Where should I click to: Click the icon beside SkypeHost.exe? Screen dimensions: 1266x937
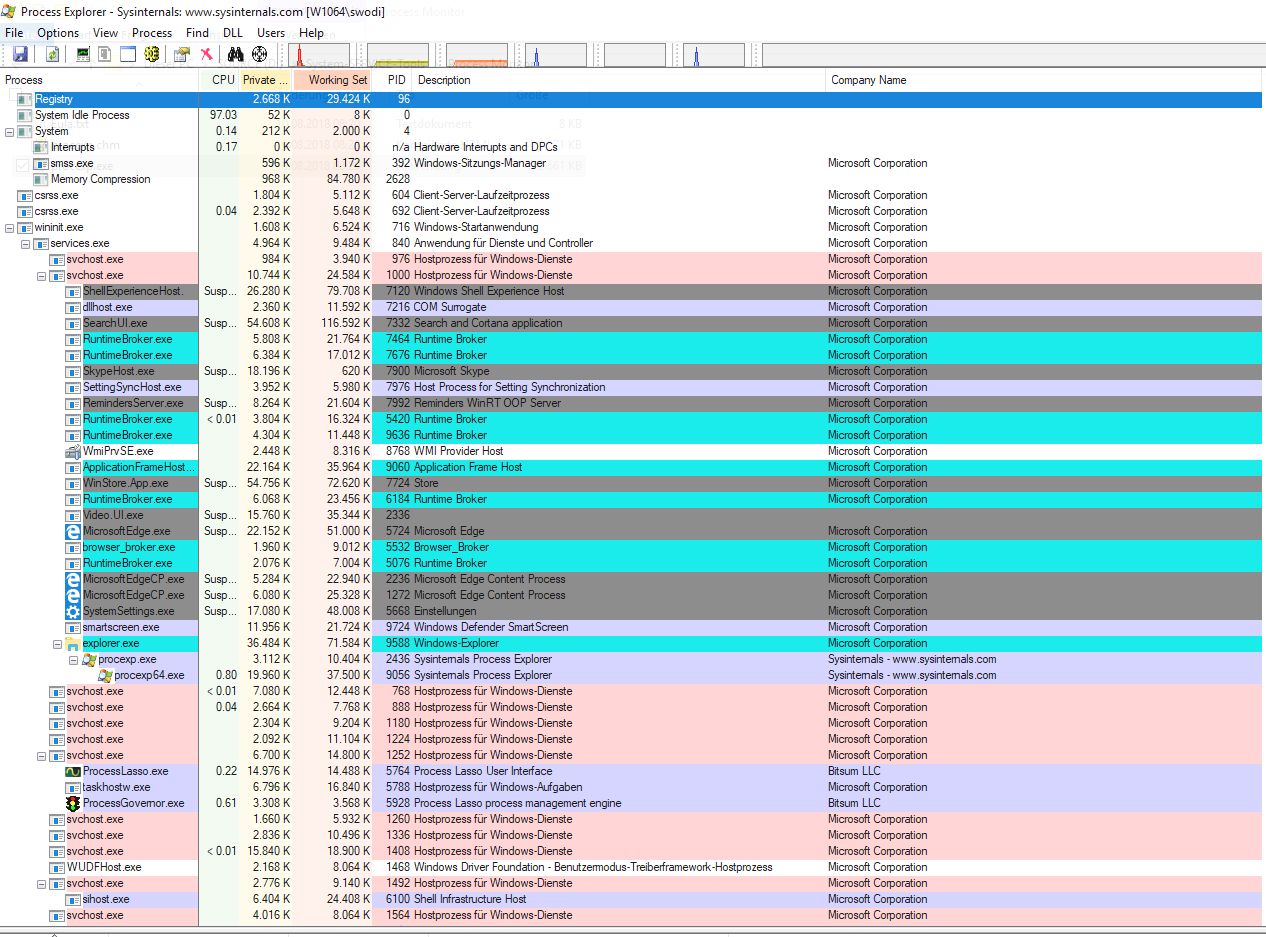73,371
